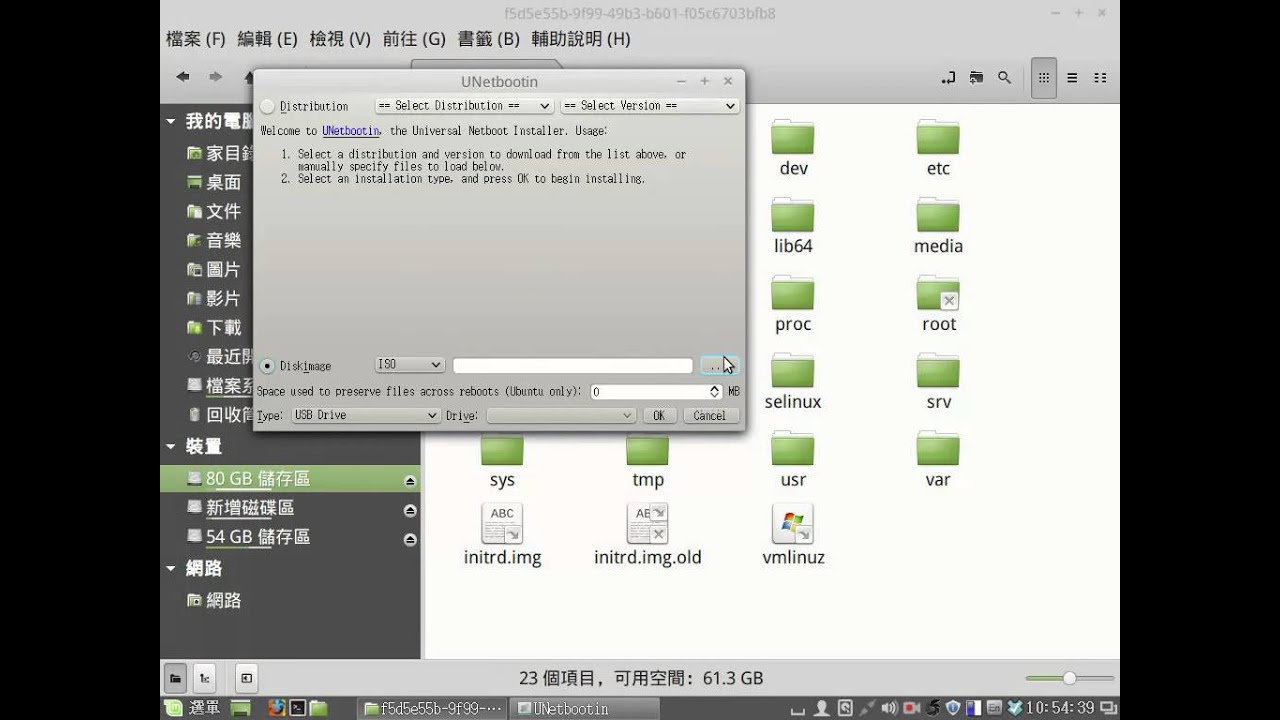
Task: Click the volume icon in system tray
Action: (x=889, y=708)
